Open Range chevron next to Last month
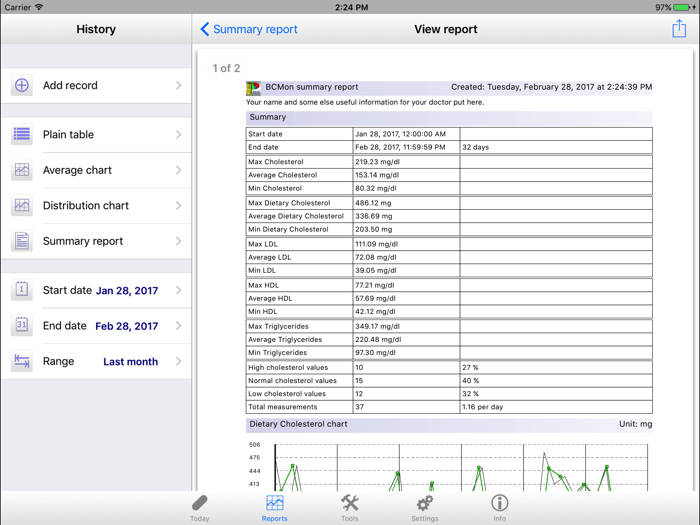This screenshot has width=700, height=525. [179, 362]
